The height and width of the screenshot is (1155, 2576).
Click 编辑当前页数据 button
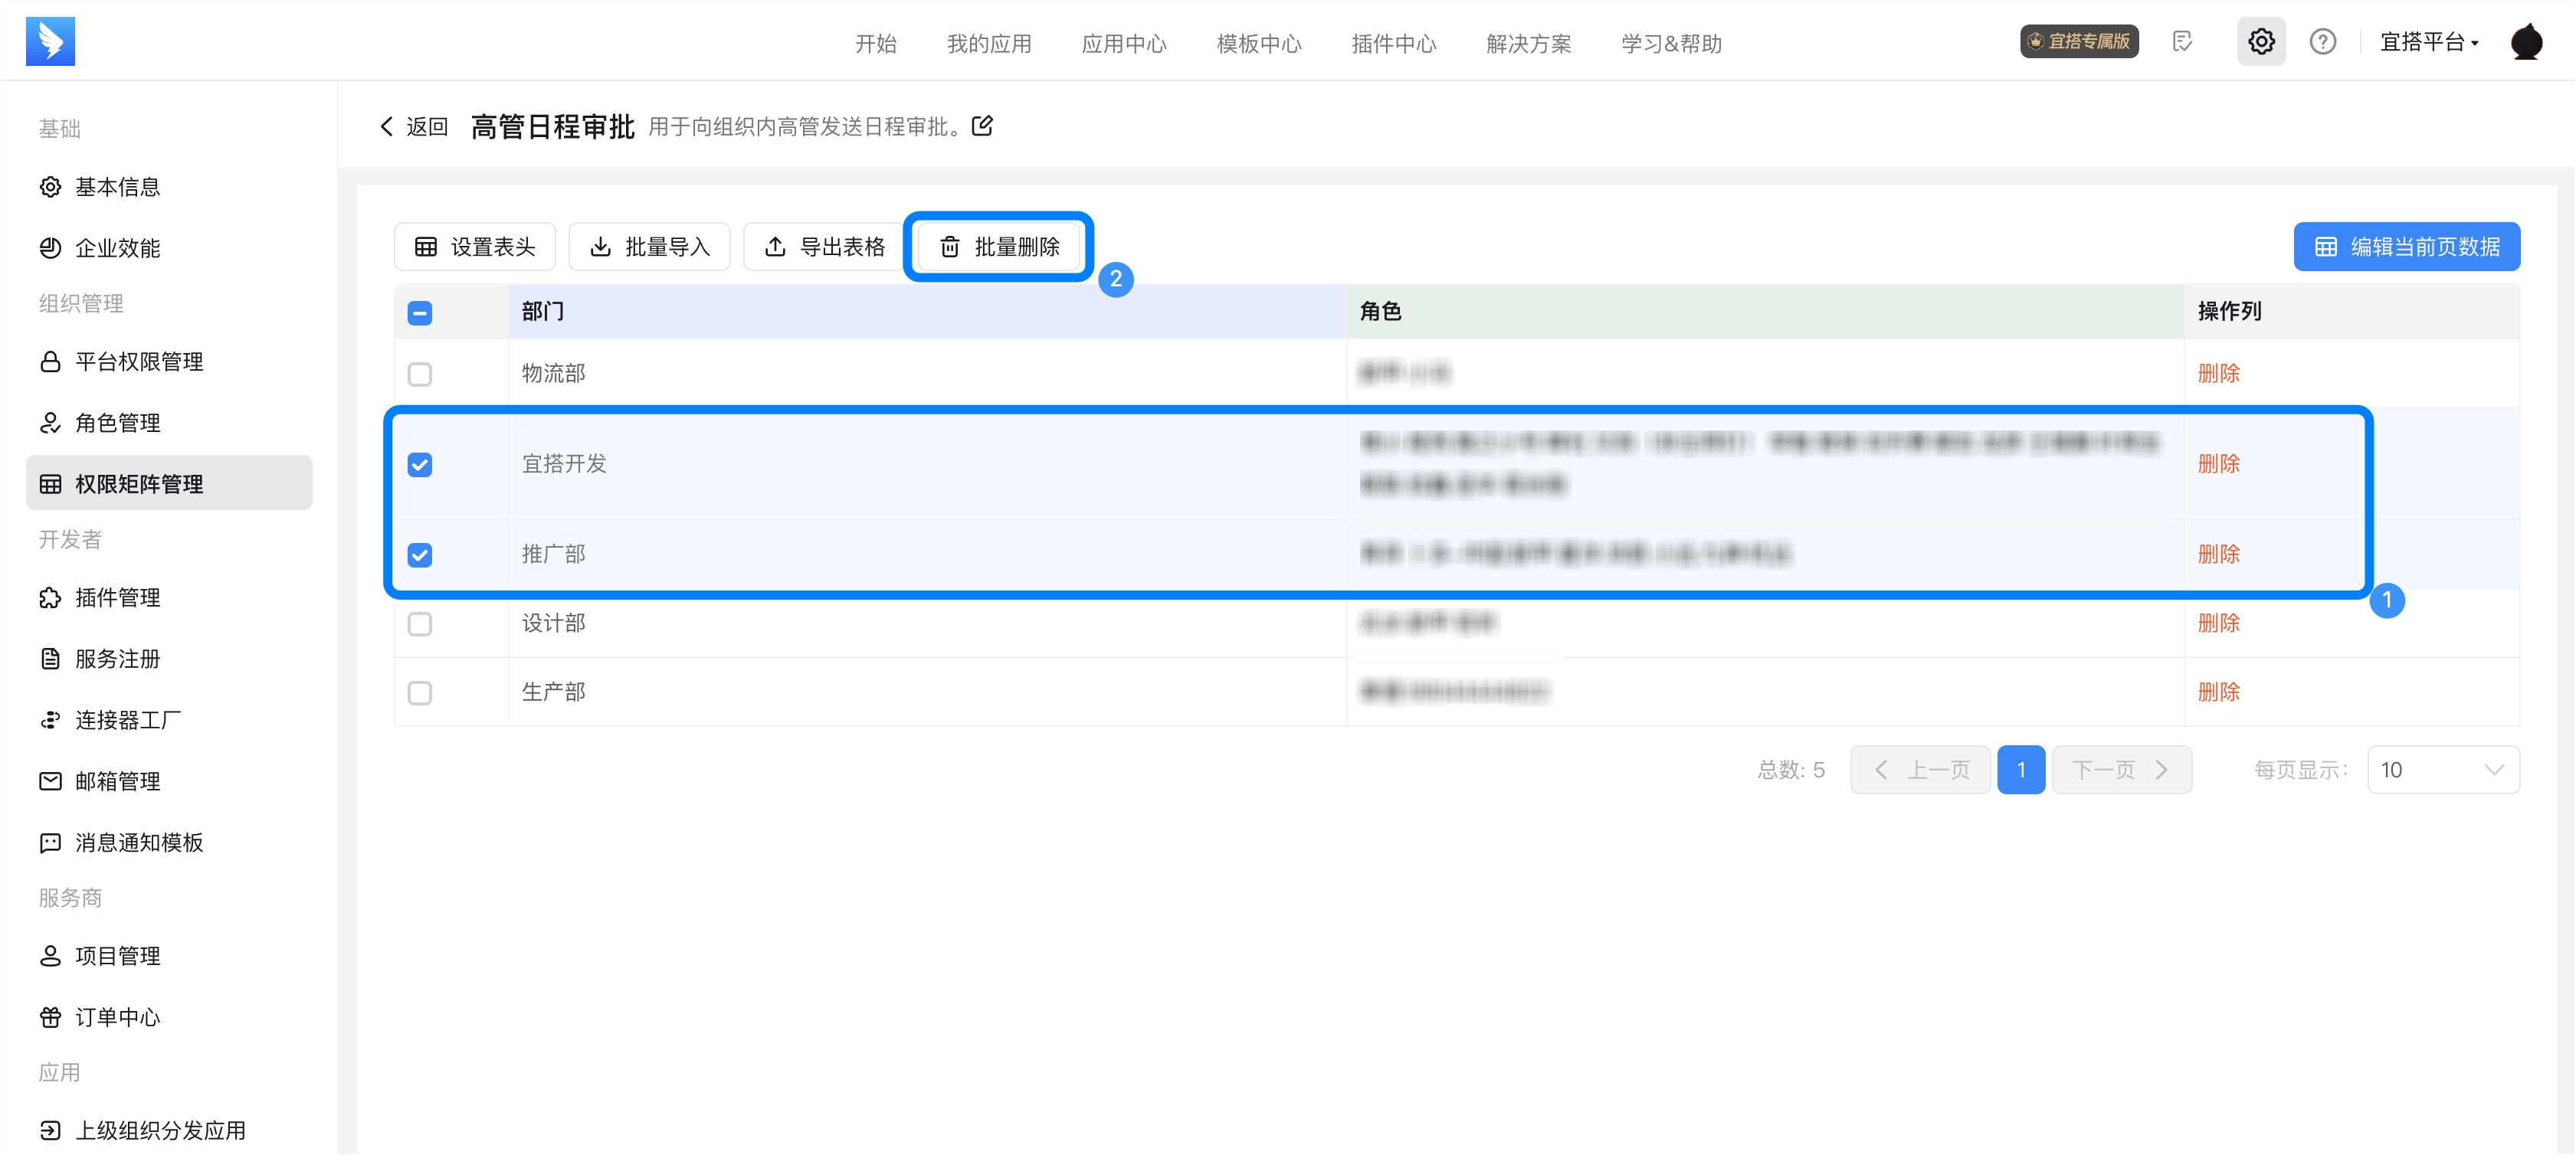(2406, 247)
